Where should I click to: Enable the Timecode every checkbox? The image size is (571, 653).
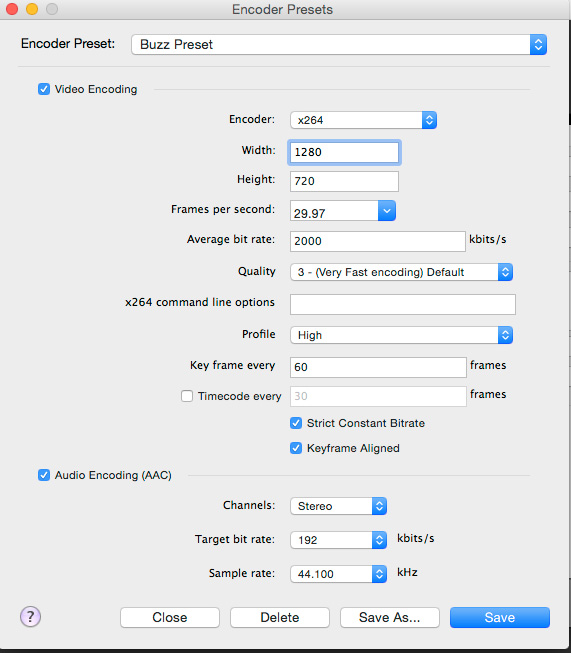point(187,396)
